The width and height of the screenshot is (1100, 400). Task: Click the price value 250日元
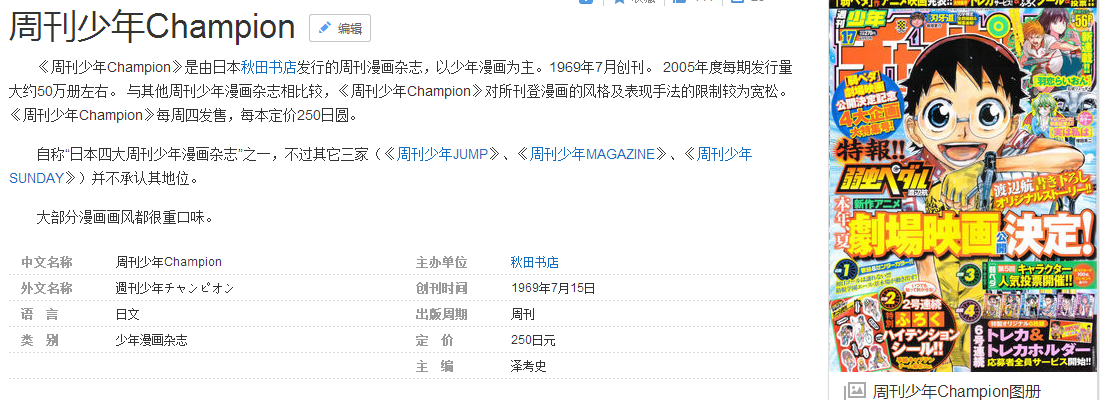[x=532, y=340]
